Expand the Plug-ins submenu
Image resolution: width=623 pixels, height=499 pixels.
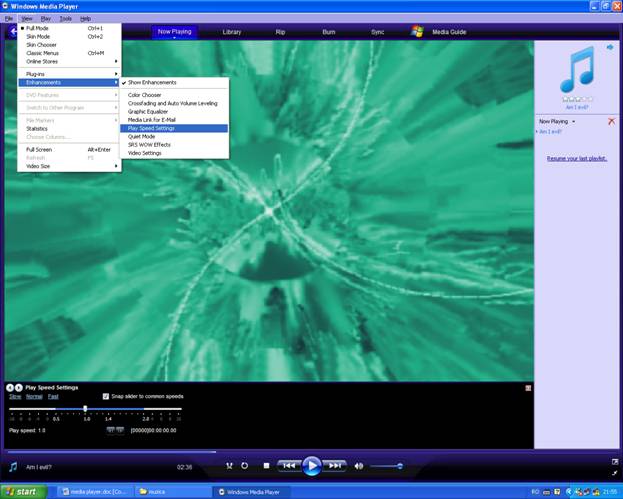tap(69, 74)
